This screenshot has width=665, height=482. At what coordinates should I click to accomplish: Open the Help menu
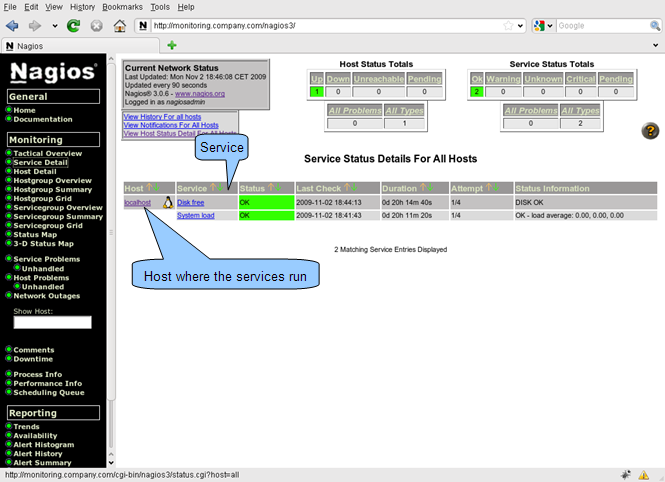click(x=186, y=7)
